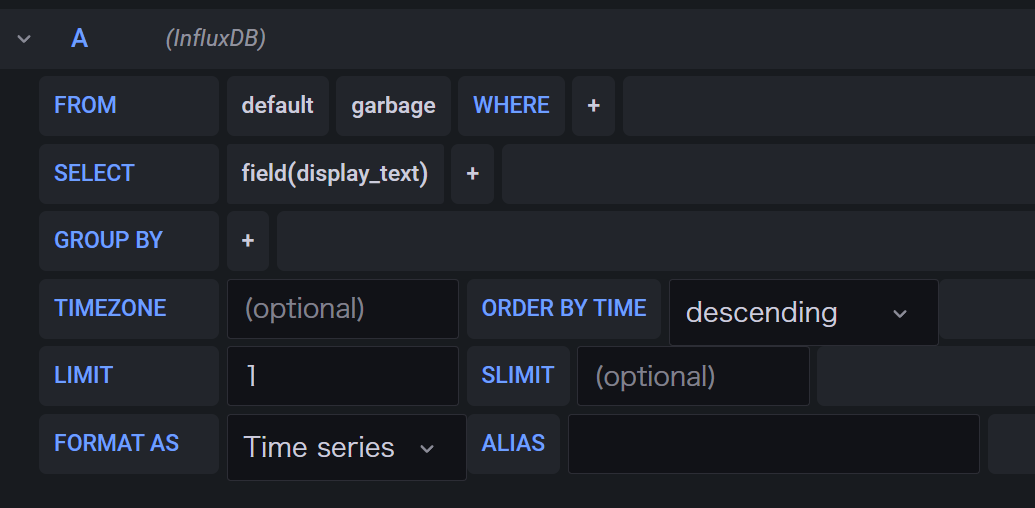Click the query letter A name
Viewport: 1035px width, 508px height.
tap(79, 39)
